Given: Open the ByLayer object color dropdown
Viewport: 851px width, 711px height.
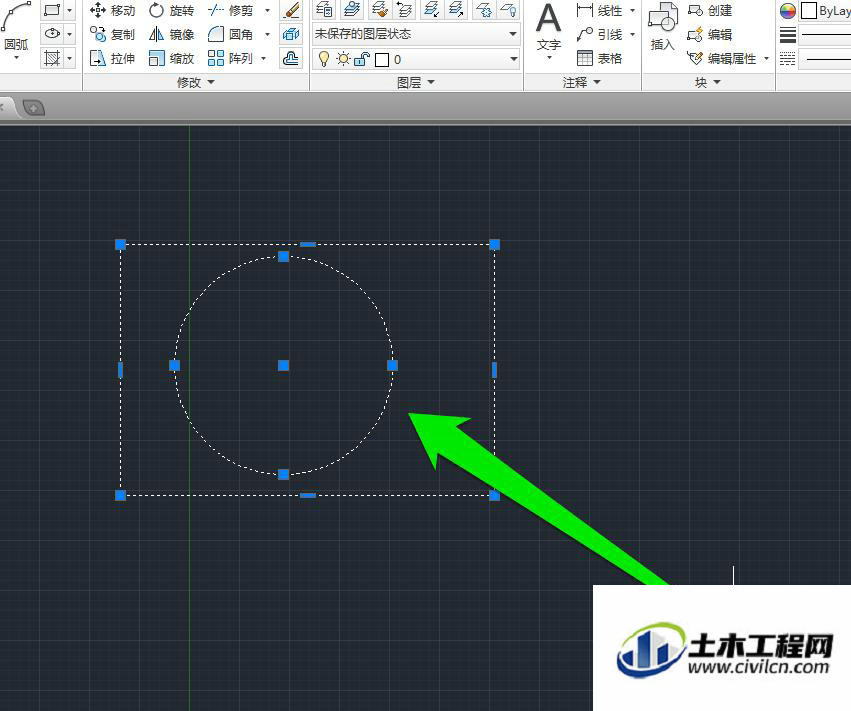Looking at the screenshot, I should point(825,10).
